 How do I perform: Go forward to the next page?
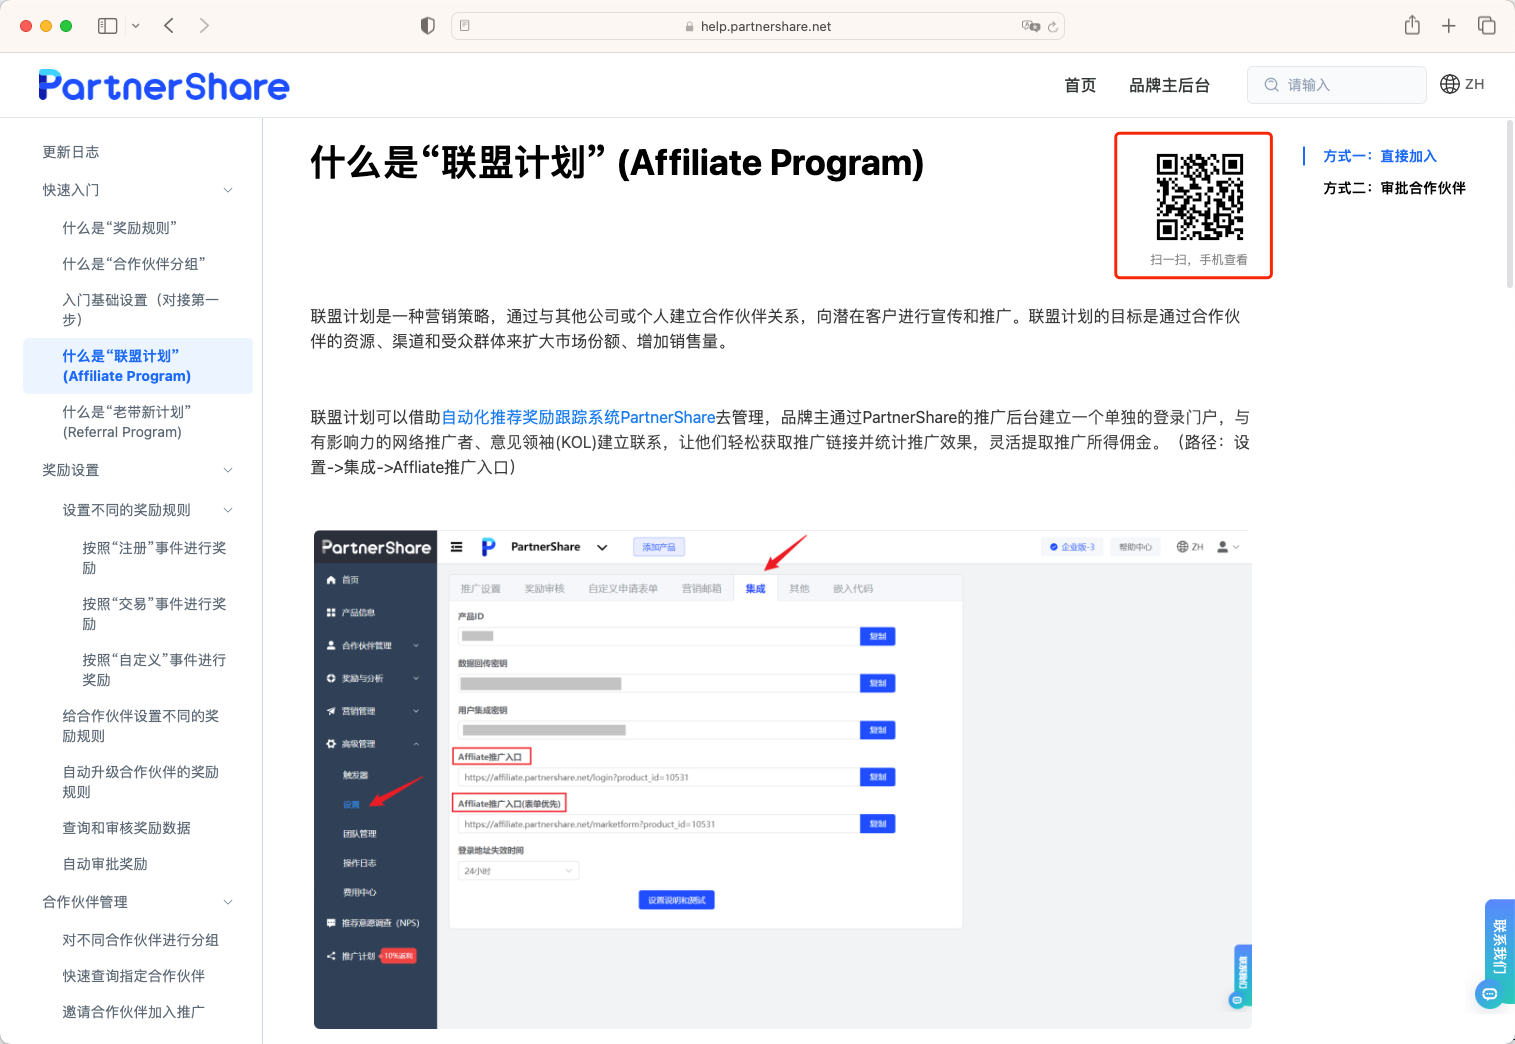click(204, 26)
